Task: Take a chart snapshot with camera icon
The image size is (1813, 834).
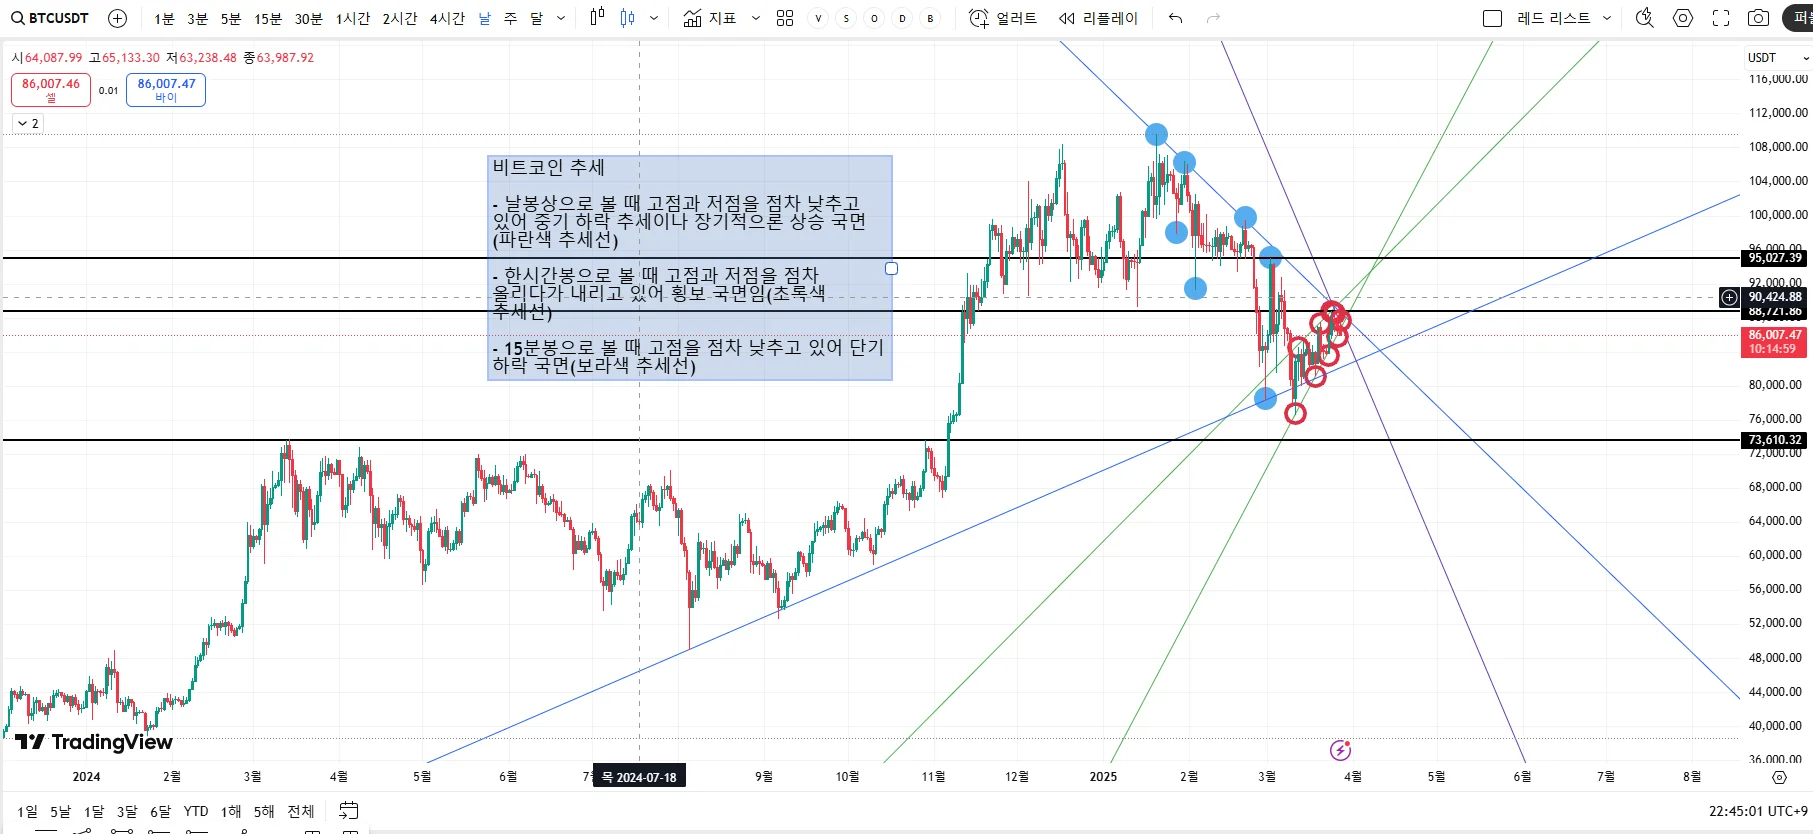Action: (1758, 18)
